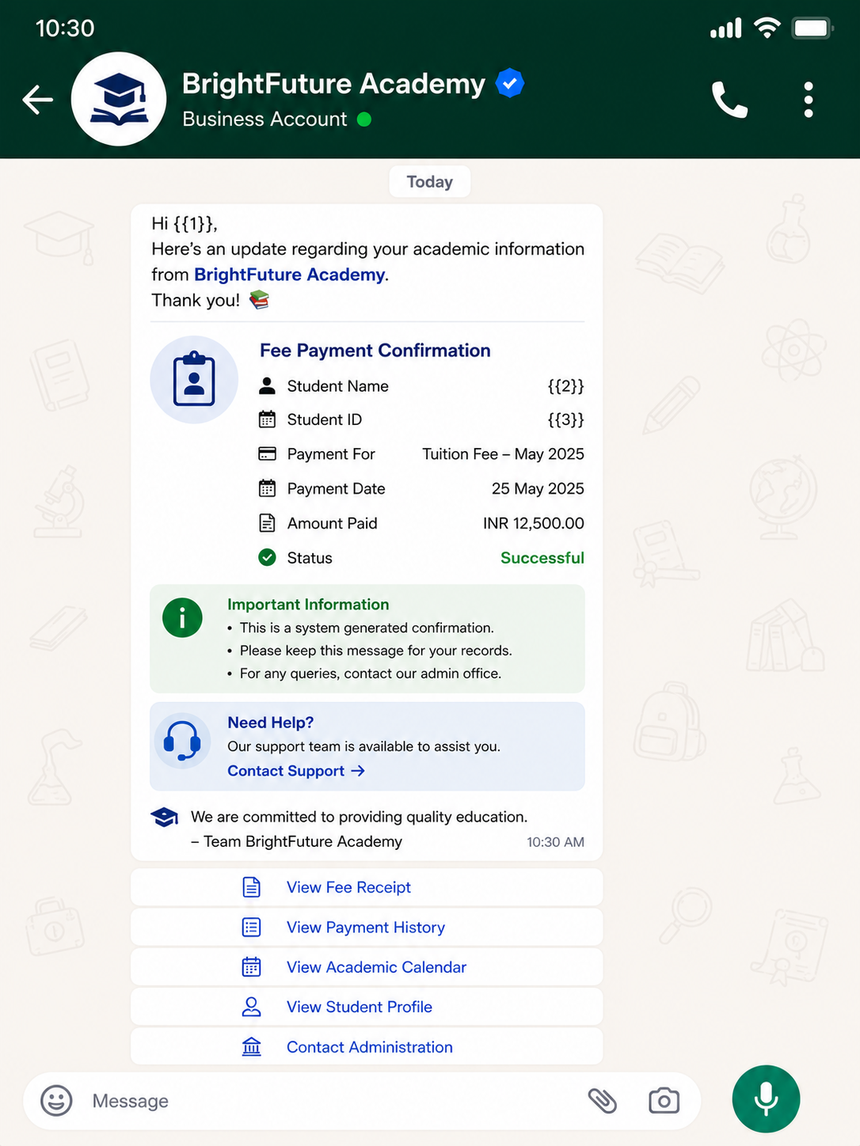The width and height of the screenshot is (860, 1146).
Task: Open BrightFuture Academy profile picture
Action: [x=118, y=99]
